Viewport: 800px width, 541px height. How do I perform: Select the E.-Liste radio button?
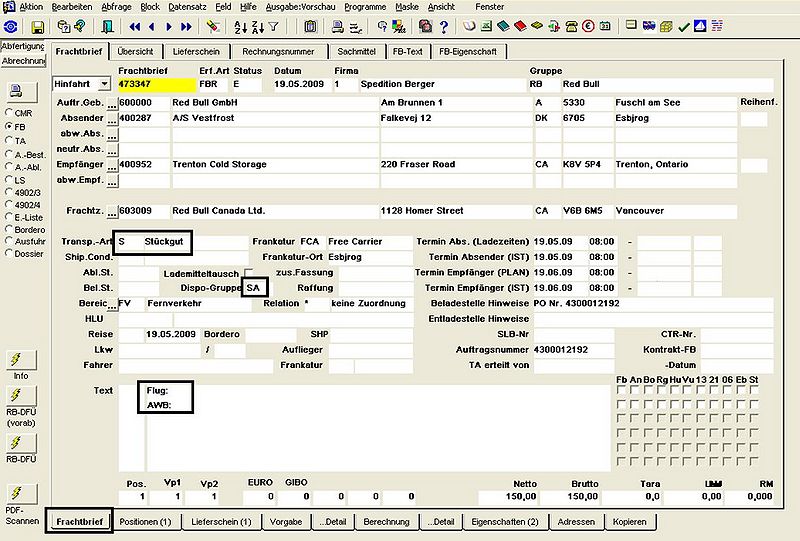tap(9, 217)
